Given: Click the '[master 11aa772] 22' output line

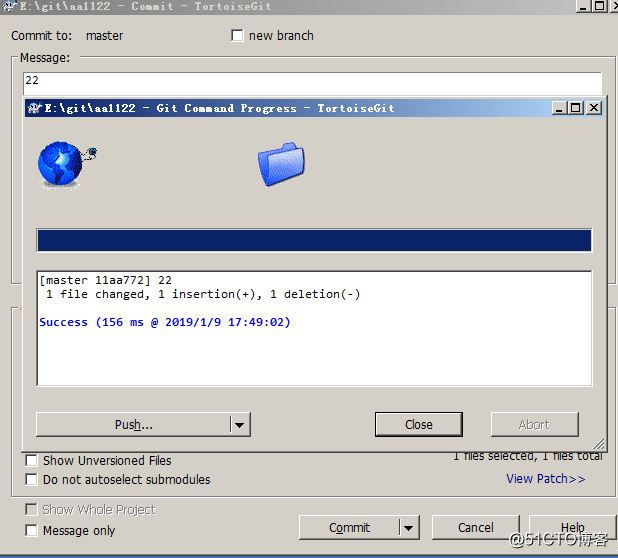Looking at the screenshot, I should [x=106, y=280].
